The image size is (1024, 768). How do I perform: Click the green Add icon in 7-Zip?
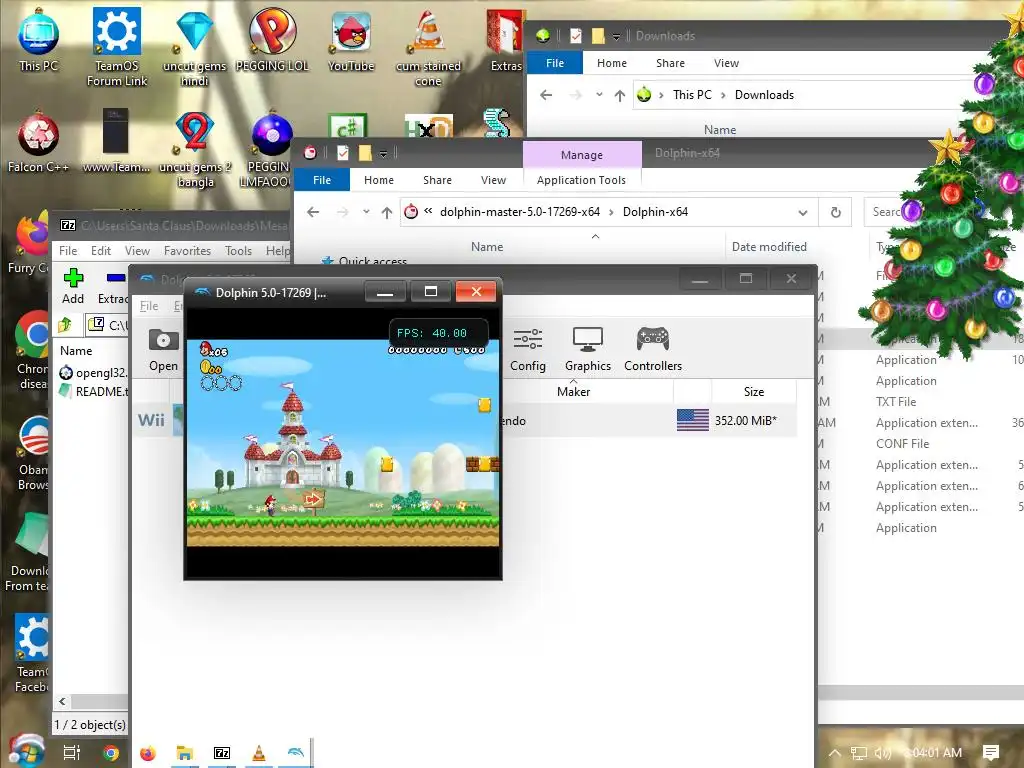tap(73, 286)
